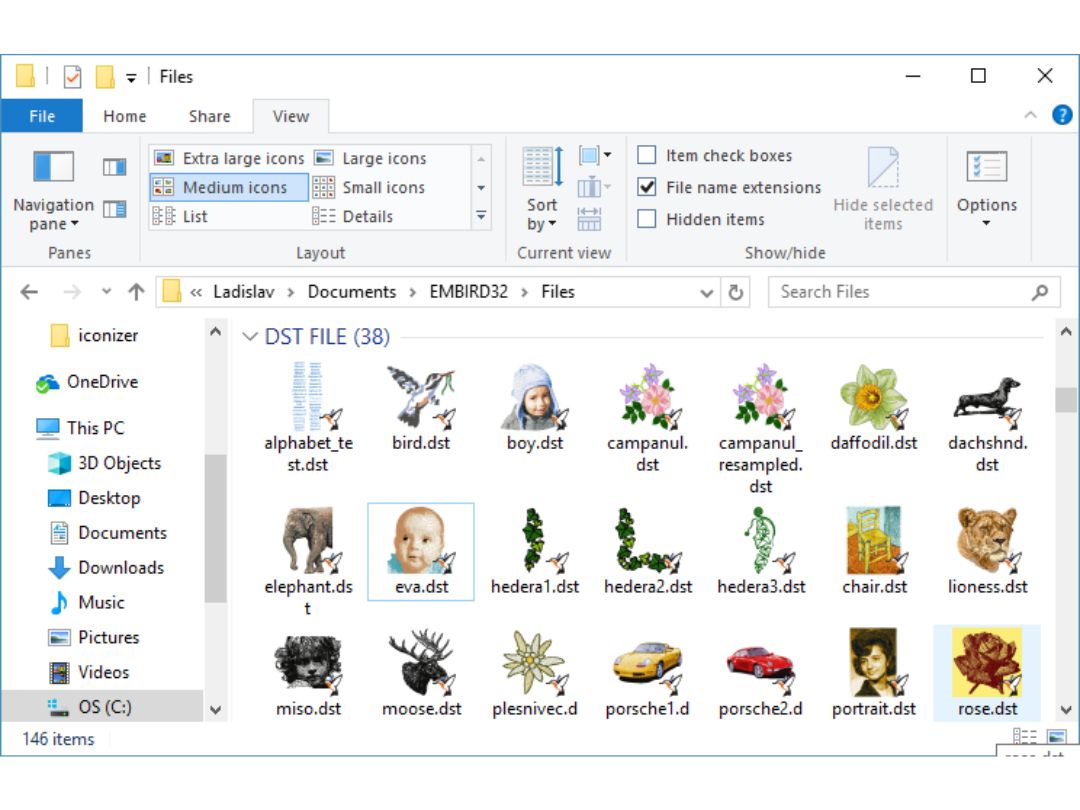Select Large icons layout
This screenshot has height=810, width=1080.
(x=371, y=158)
